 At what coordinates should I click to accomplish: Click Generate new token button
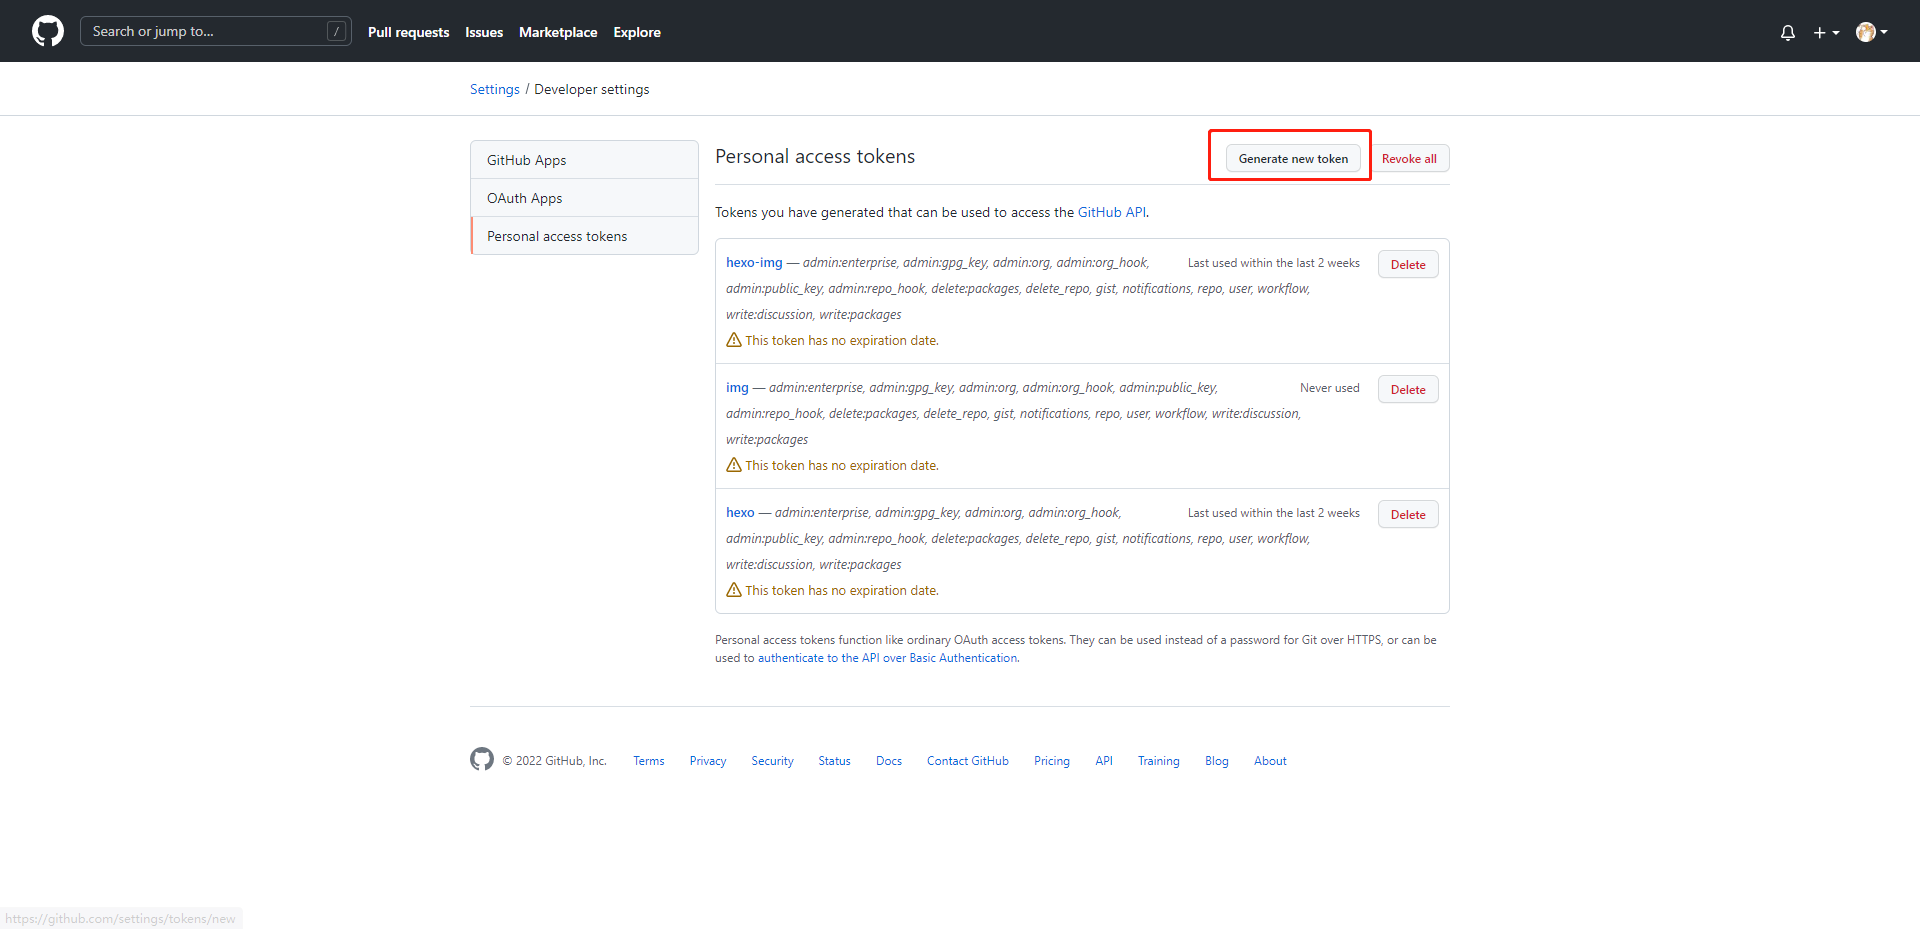point(1293,158)
